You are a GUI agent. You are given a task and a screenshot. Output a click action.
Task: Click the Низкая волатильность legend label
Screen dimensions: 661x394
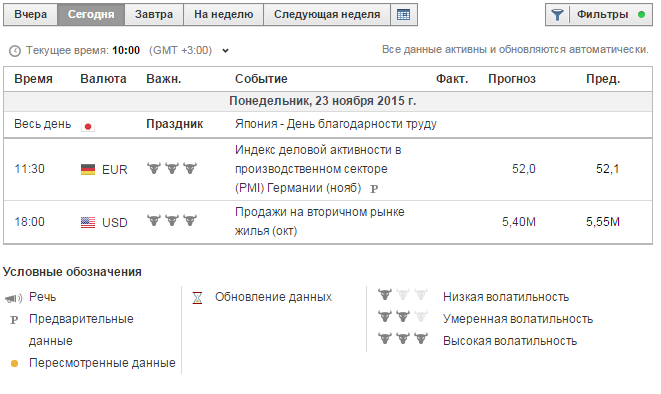click(x=506, y=297)
